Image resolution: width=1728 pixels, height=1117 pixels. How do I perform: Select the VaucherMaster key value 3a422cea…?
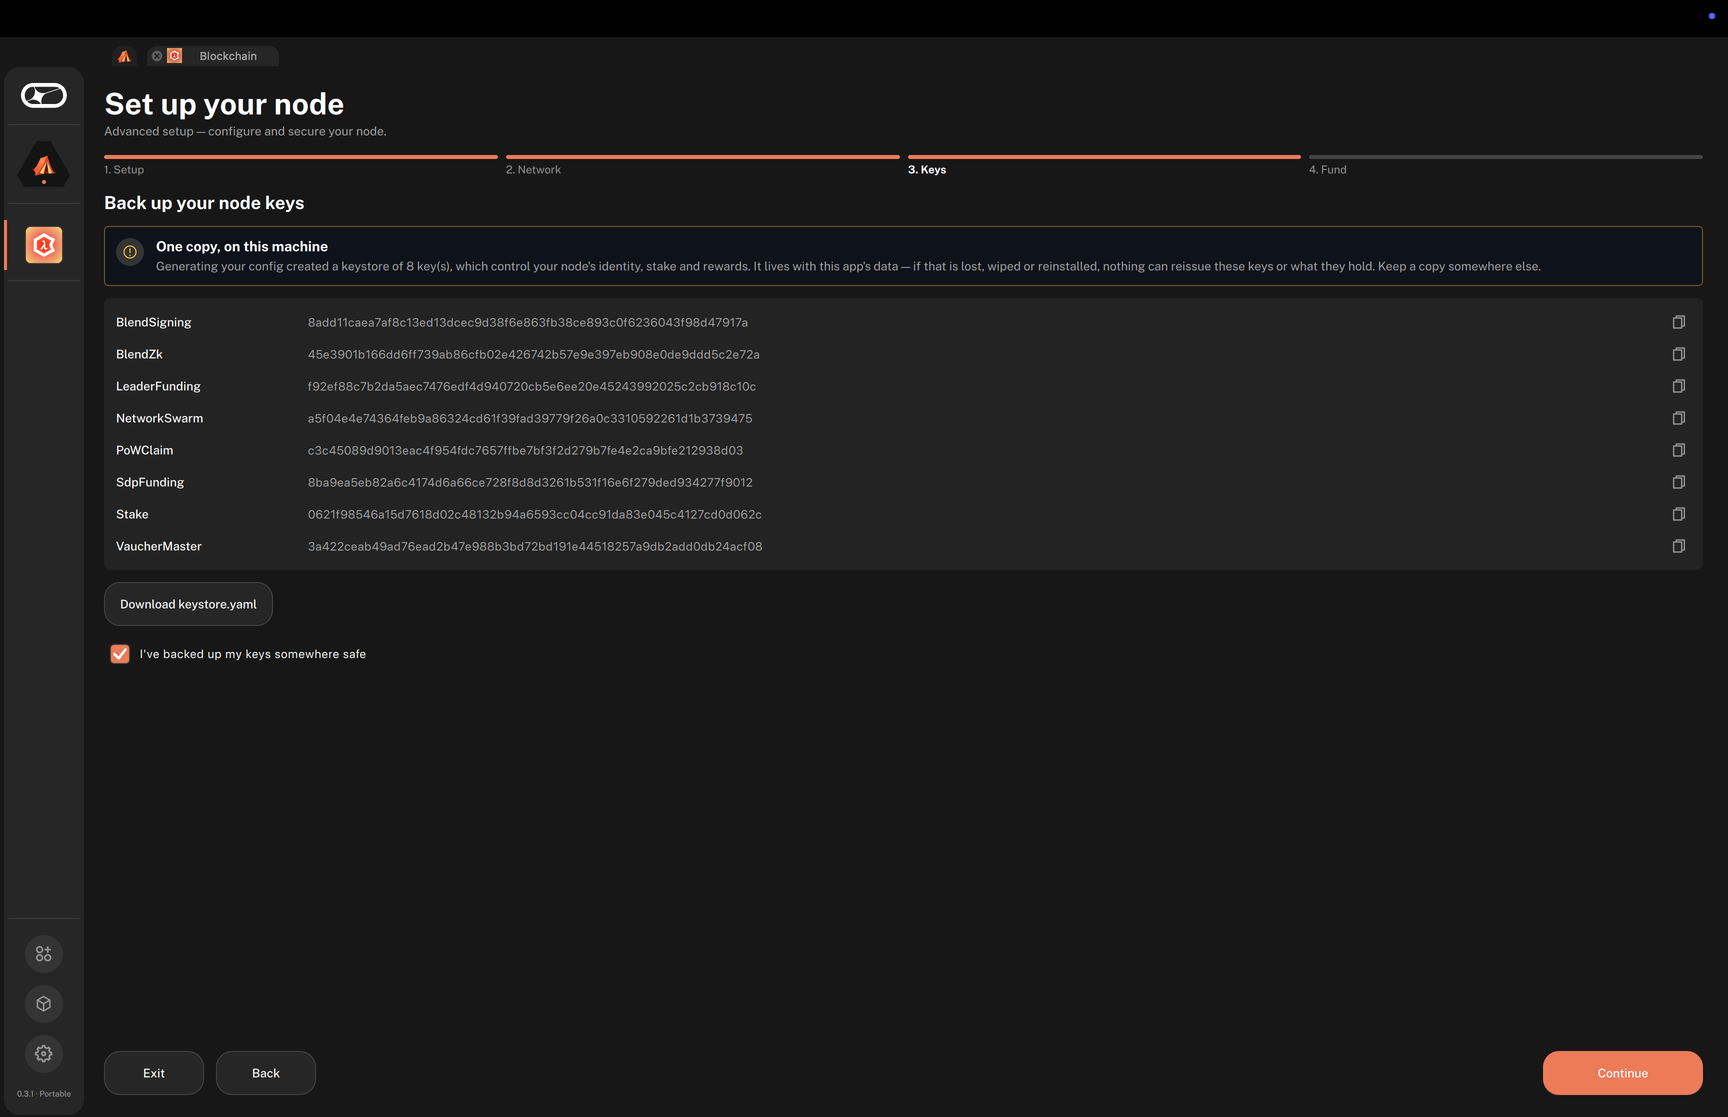(535, 546)
